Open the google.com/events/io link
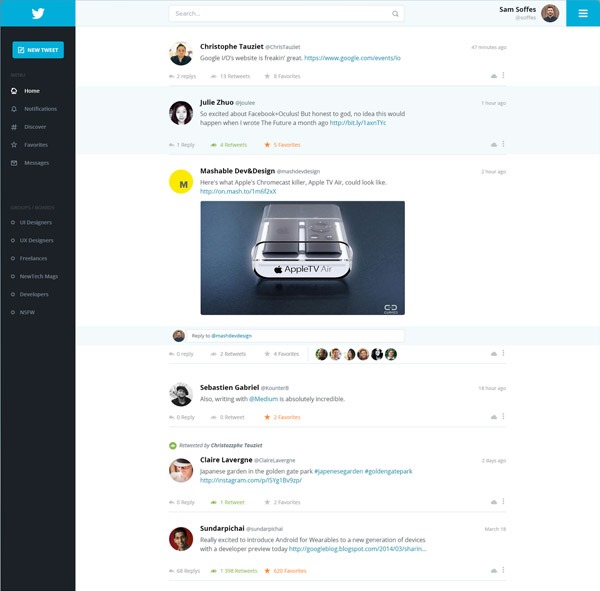 352,58
